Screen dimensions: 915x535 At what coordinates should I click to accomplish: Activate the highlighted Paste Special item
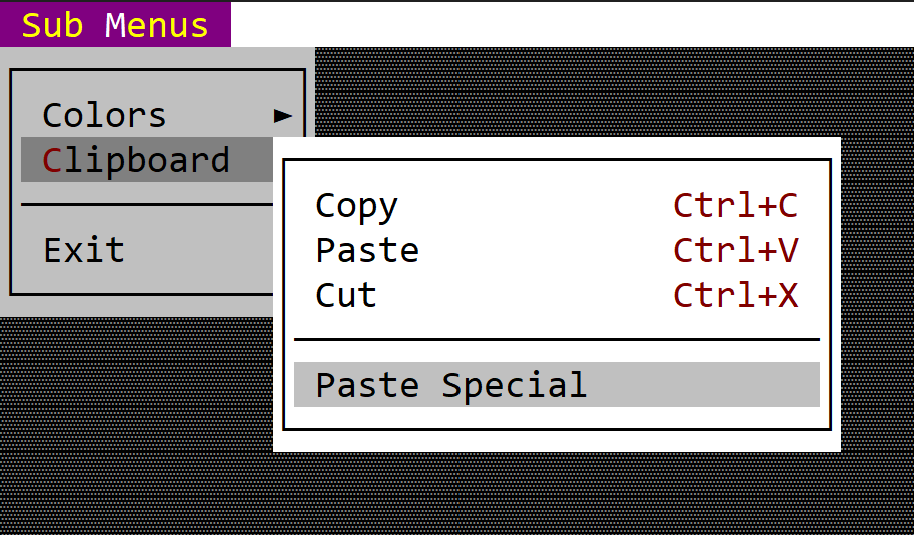(x=557, y=384)
